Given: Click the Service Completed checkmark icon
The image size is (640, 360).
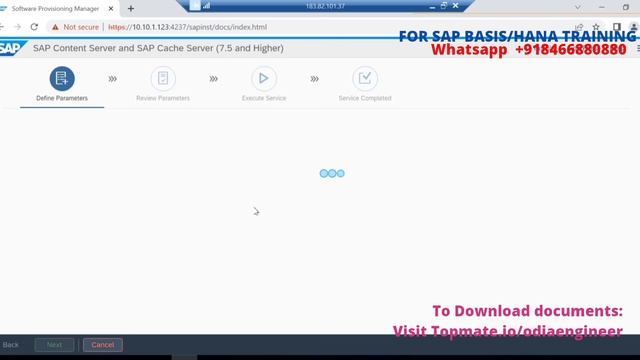Looking at the screenshot, I should pyautogui.click(x=365, y=78).
